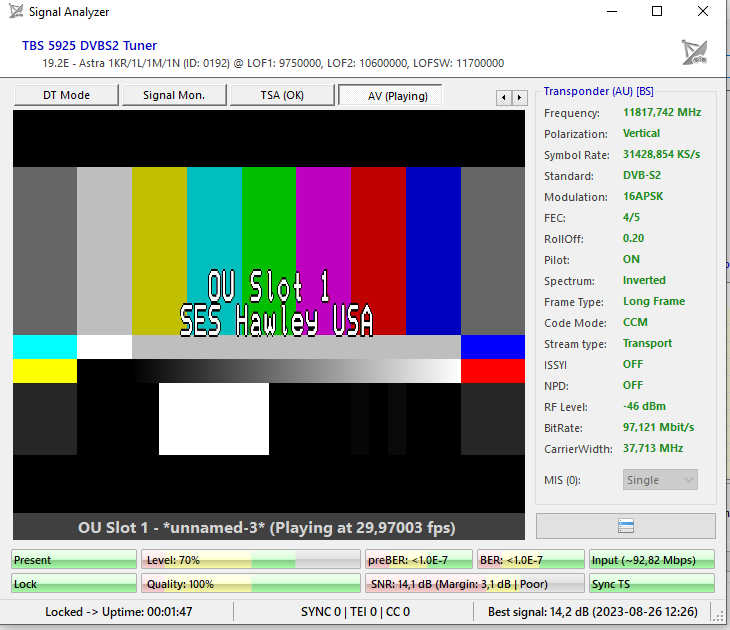730x630 pixels.
Task: Open the Signal Mon. tab
Action: click(174, 95)
